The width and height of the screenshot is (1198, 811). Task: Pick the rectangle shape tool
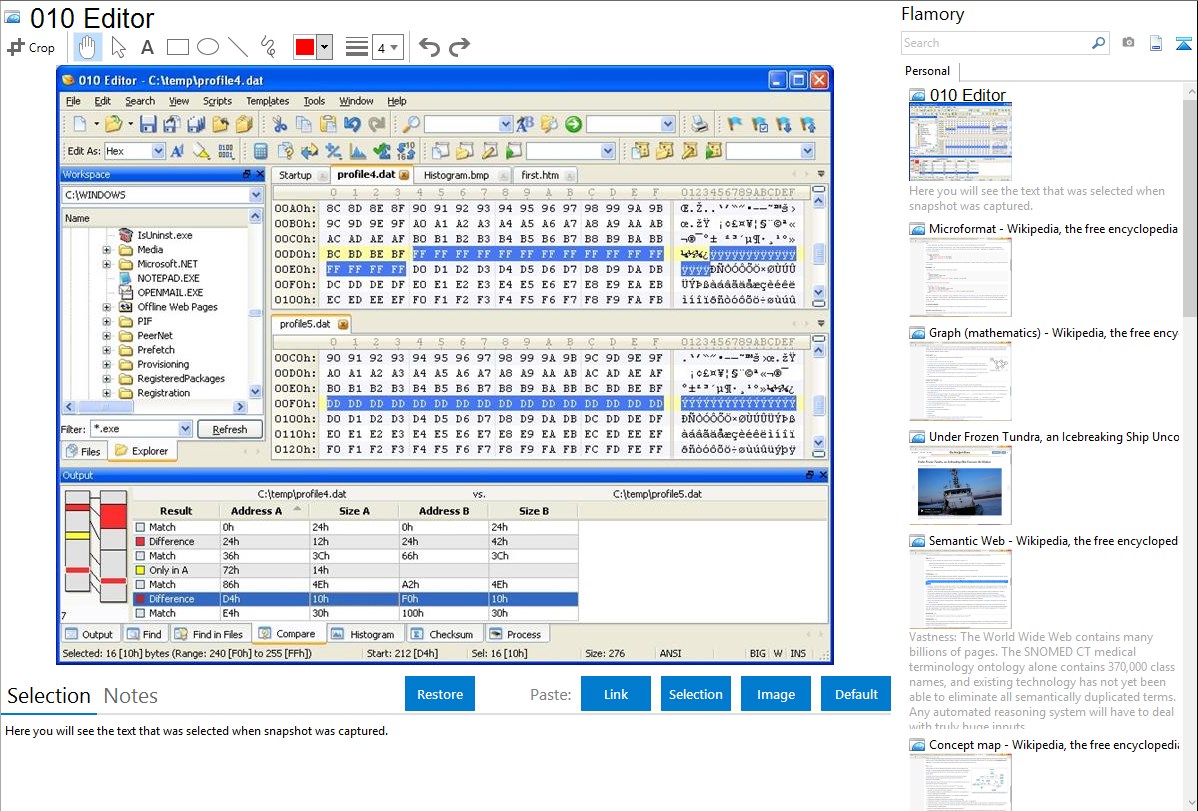[x=178, y=47]
